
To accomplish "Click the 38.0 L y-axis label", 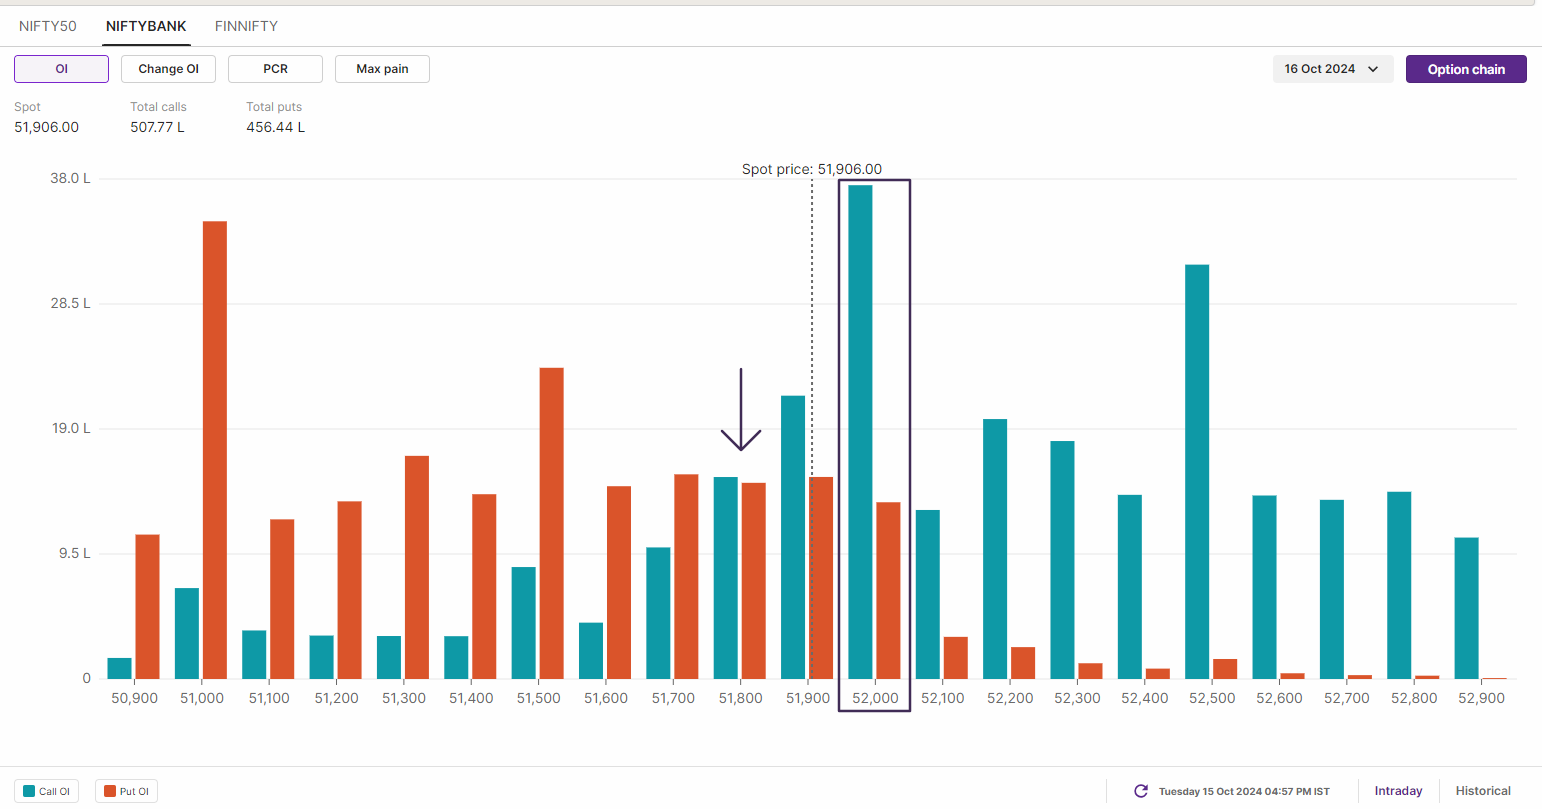I will pyautogui.click(x=70, y=178).
